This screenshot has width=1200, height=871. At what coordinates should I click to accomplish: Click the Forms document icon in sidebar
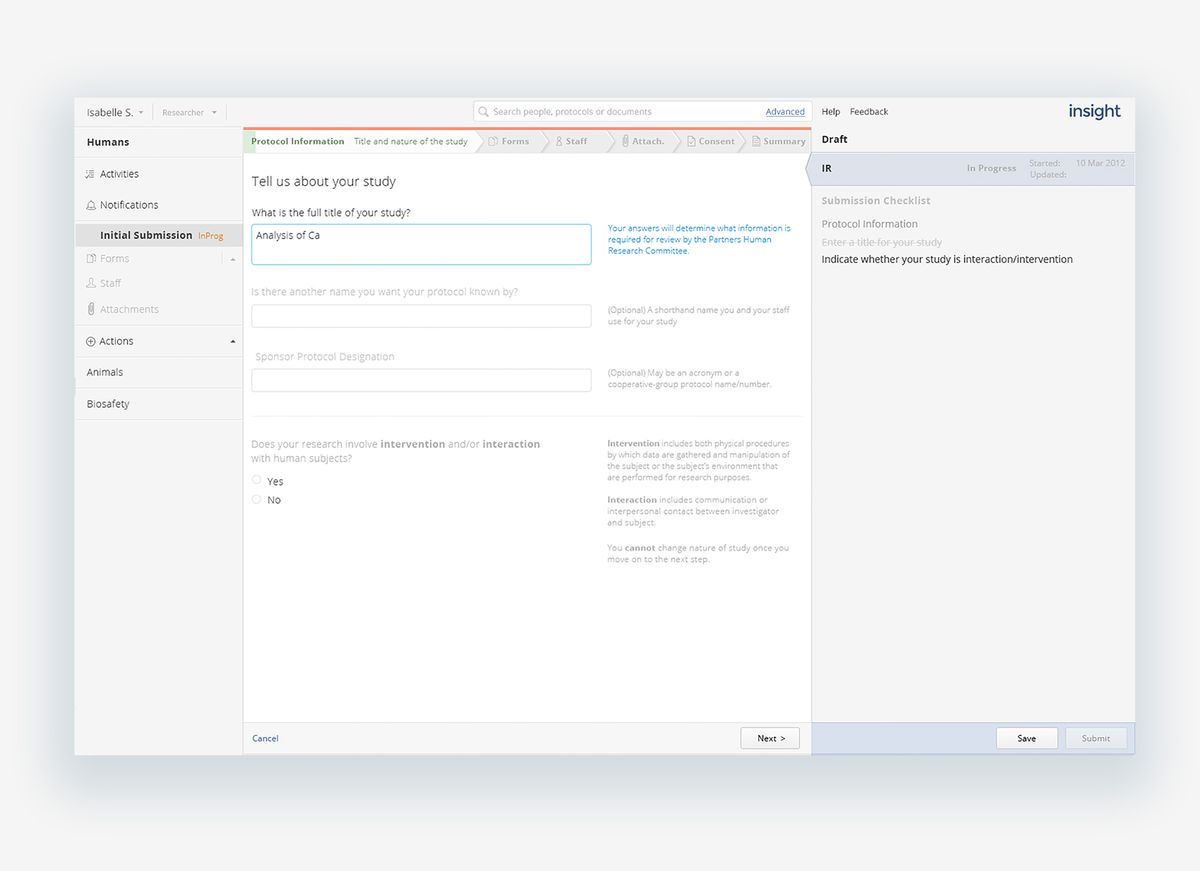(91, 259)
